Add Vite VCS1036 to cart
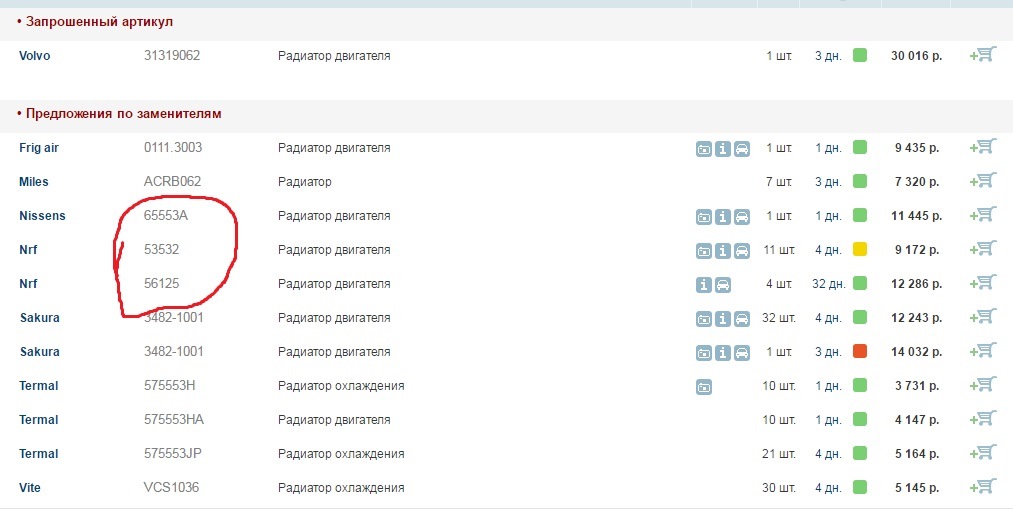This screenshot has height=522, width=1013. pyautogui.click(x=983, y=487)
